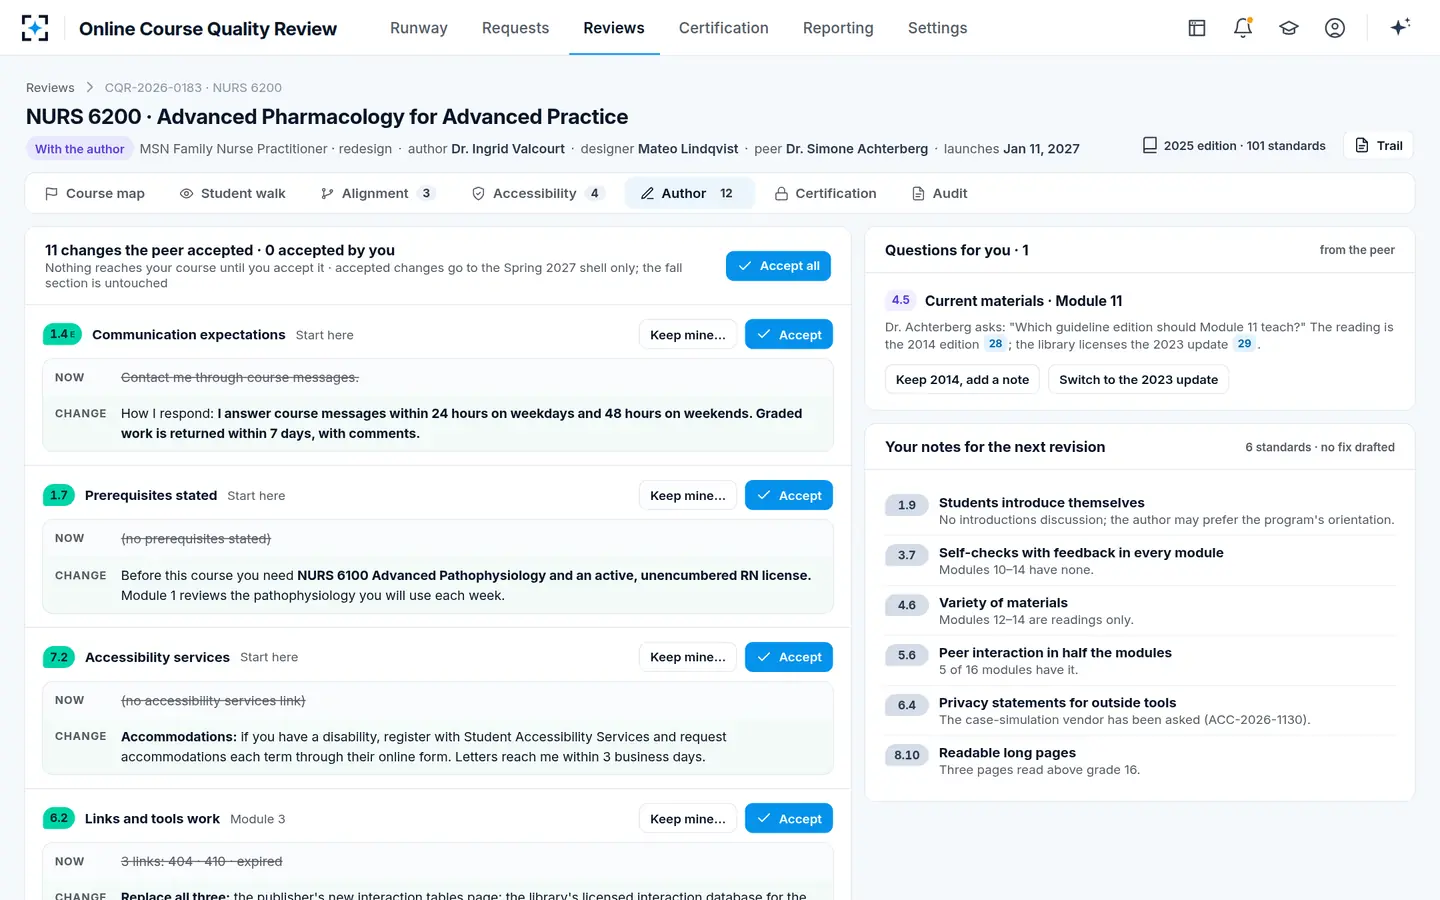Open the Accessibility tab

(x=538, y=193)
